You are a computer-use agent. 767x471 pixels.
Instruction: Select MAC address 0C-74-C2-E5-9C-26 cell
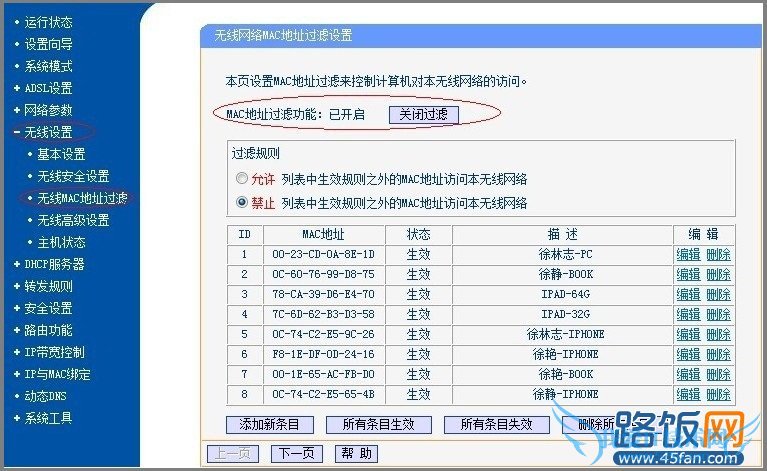324,335
